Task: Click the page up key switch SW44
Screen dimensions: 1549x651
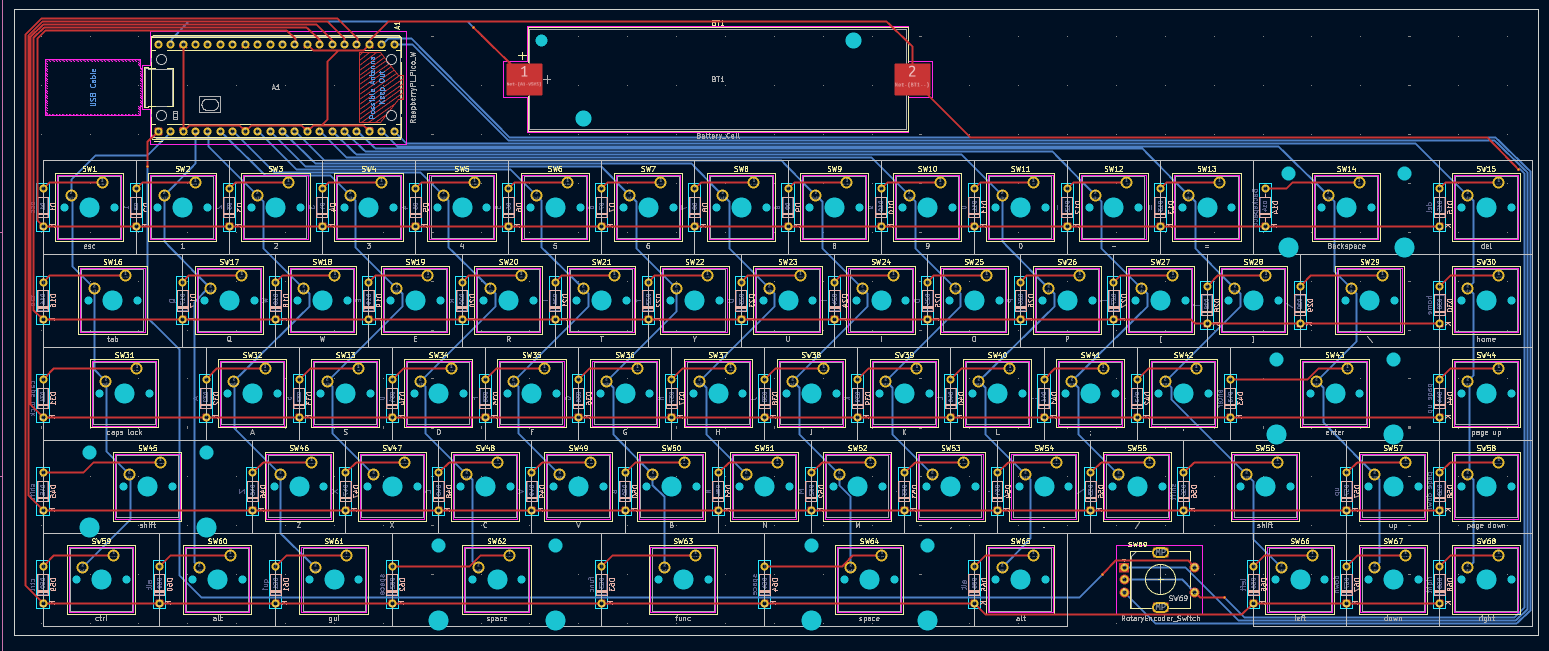Action: point(1486,393)
